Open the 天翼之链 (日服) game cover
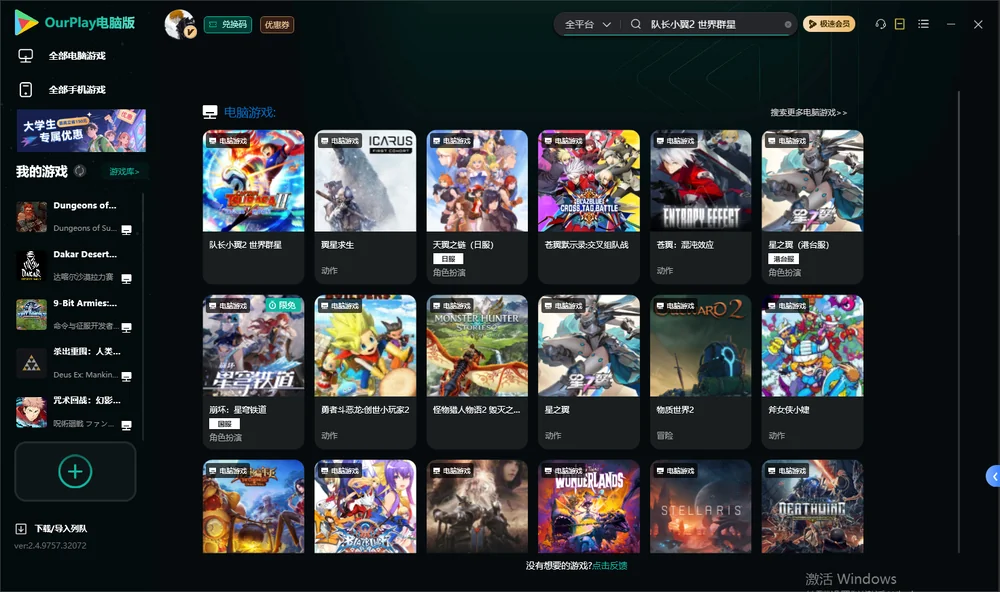Image resolution: width=1000 pixels, height=592 pixels. point(477,181)
